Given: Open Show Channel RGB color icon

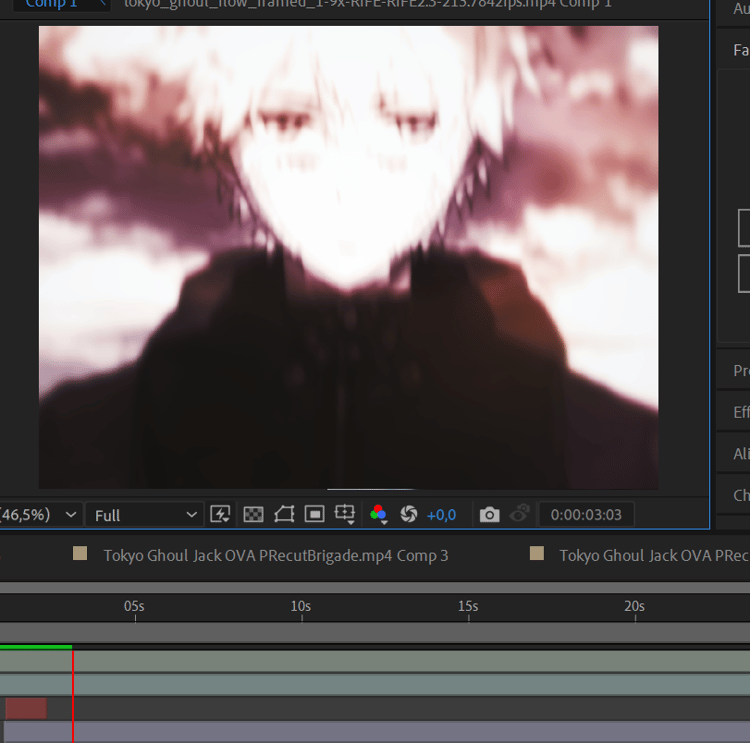Looking at the screenshot, I should (x=378, y=515).
